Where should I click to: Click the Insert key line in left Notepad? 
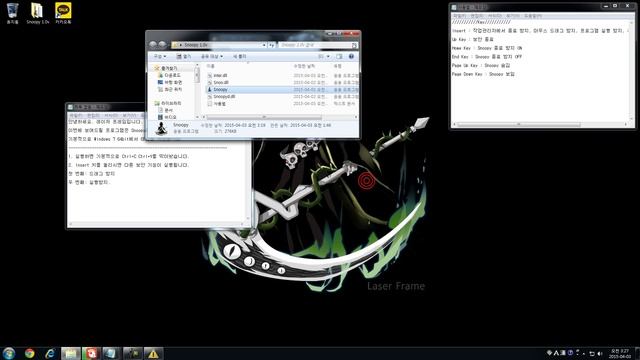point(128,165)
